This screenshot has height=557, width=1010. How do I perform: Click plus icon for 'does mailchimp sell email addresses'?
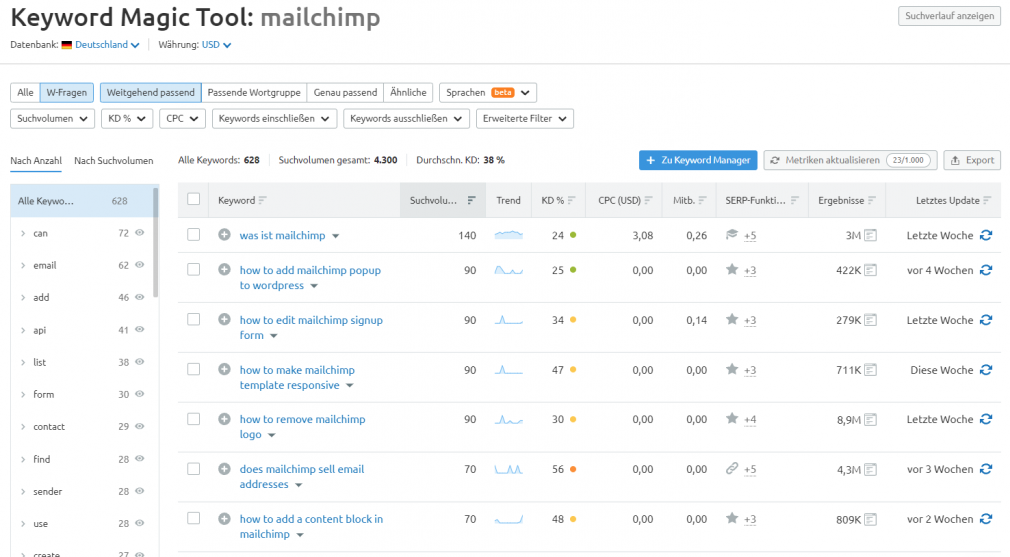(224, 469)
